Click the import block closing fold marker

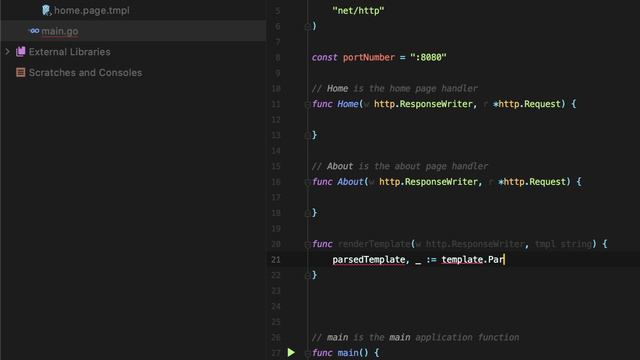307,27
